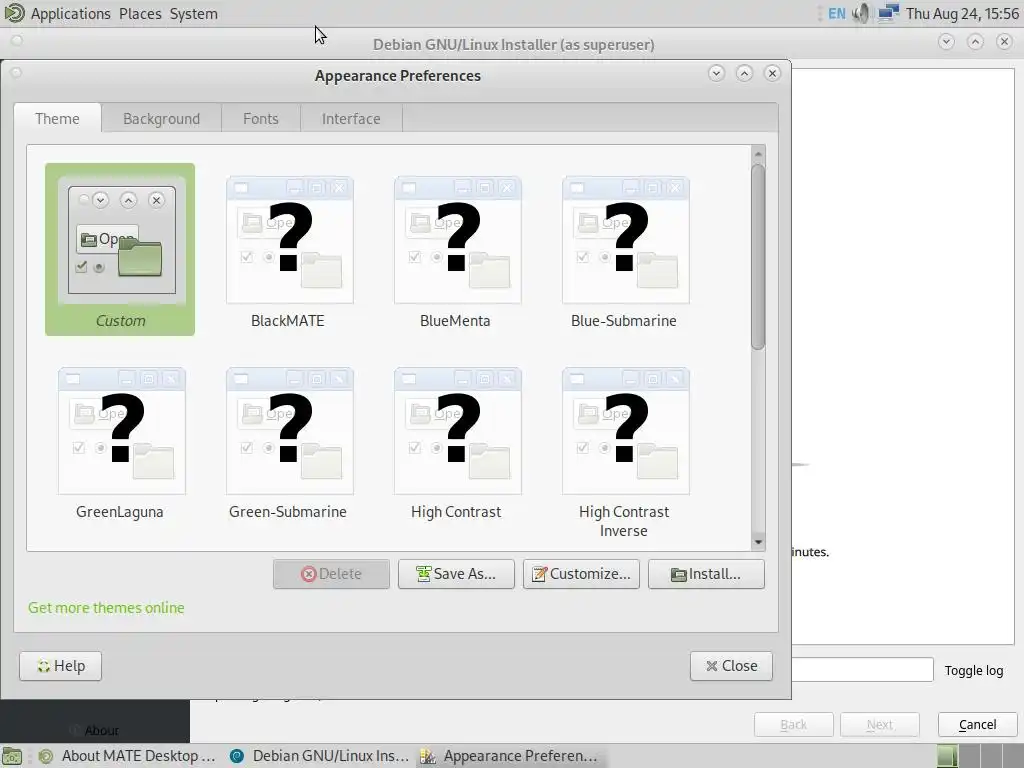Apply the GreenLaguna theme

tap(120, 444)
